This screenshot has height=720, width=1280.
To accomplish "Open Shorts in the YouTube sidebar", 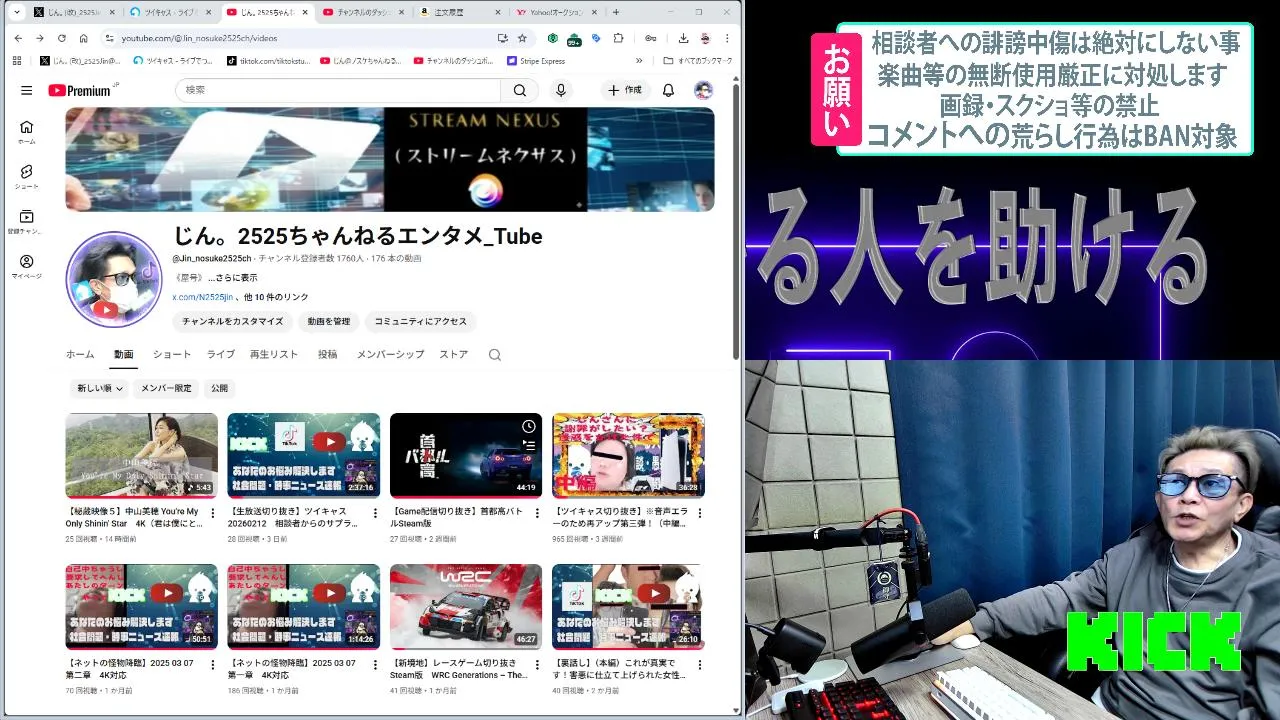I will [x=26, y=177].
